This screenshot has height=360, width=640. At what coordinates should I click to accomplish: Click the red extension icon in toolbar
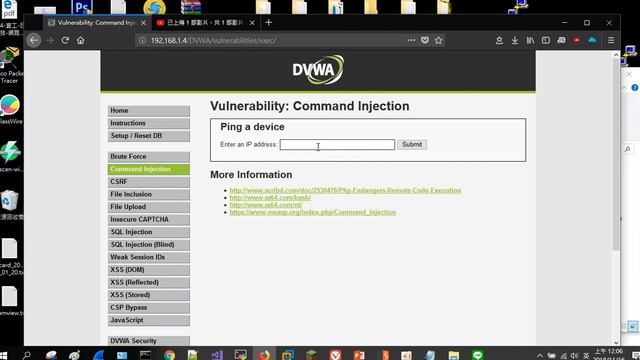point(577,40)
